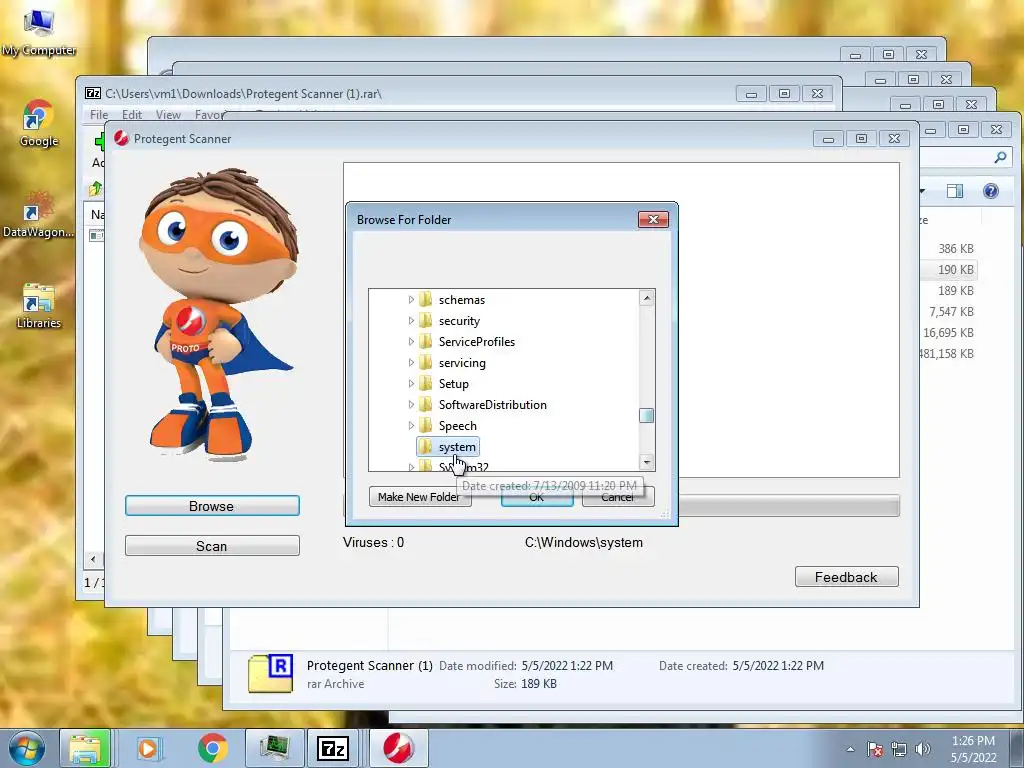Open Feedback in Protegent Scanner
1024x768 pixels.
[x=846, y=577]
